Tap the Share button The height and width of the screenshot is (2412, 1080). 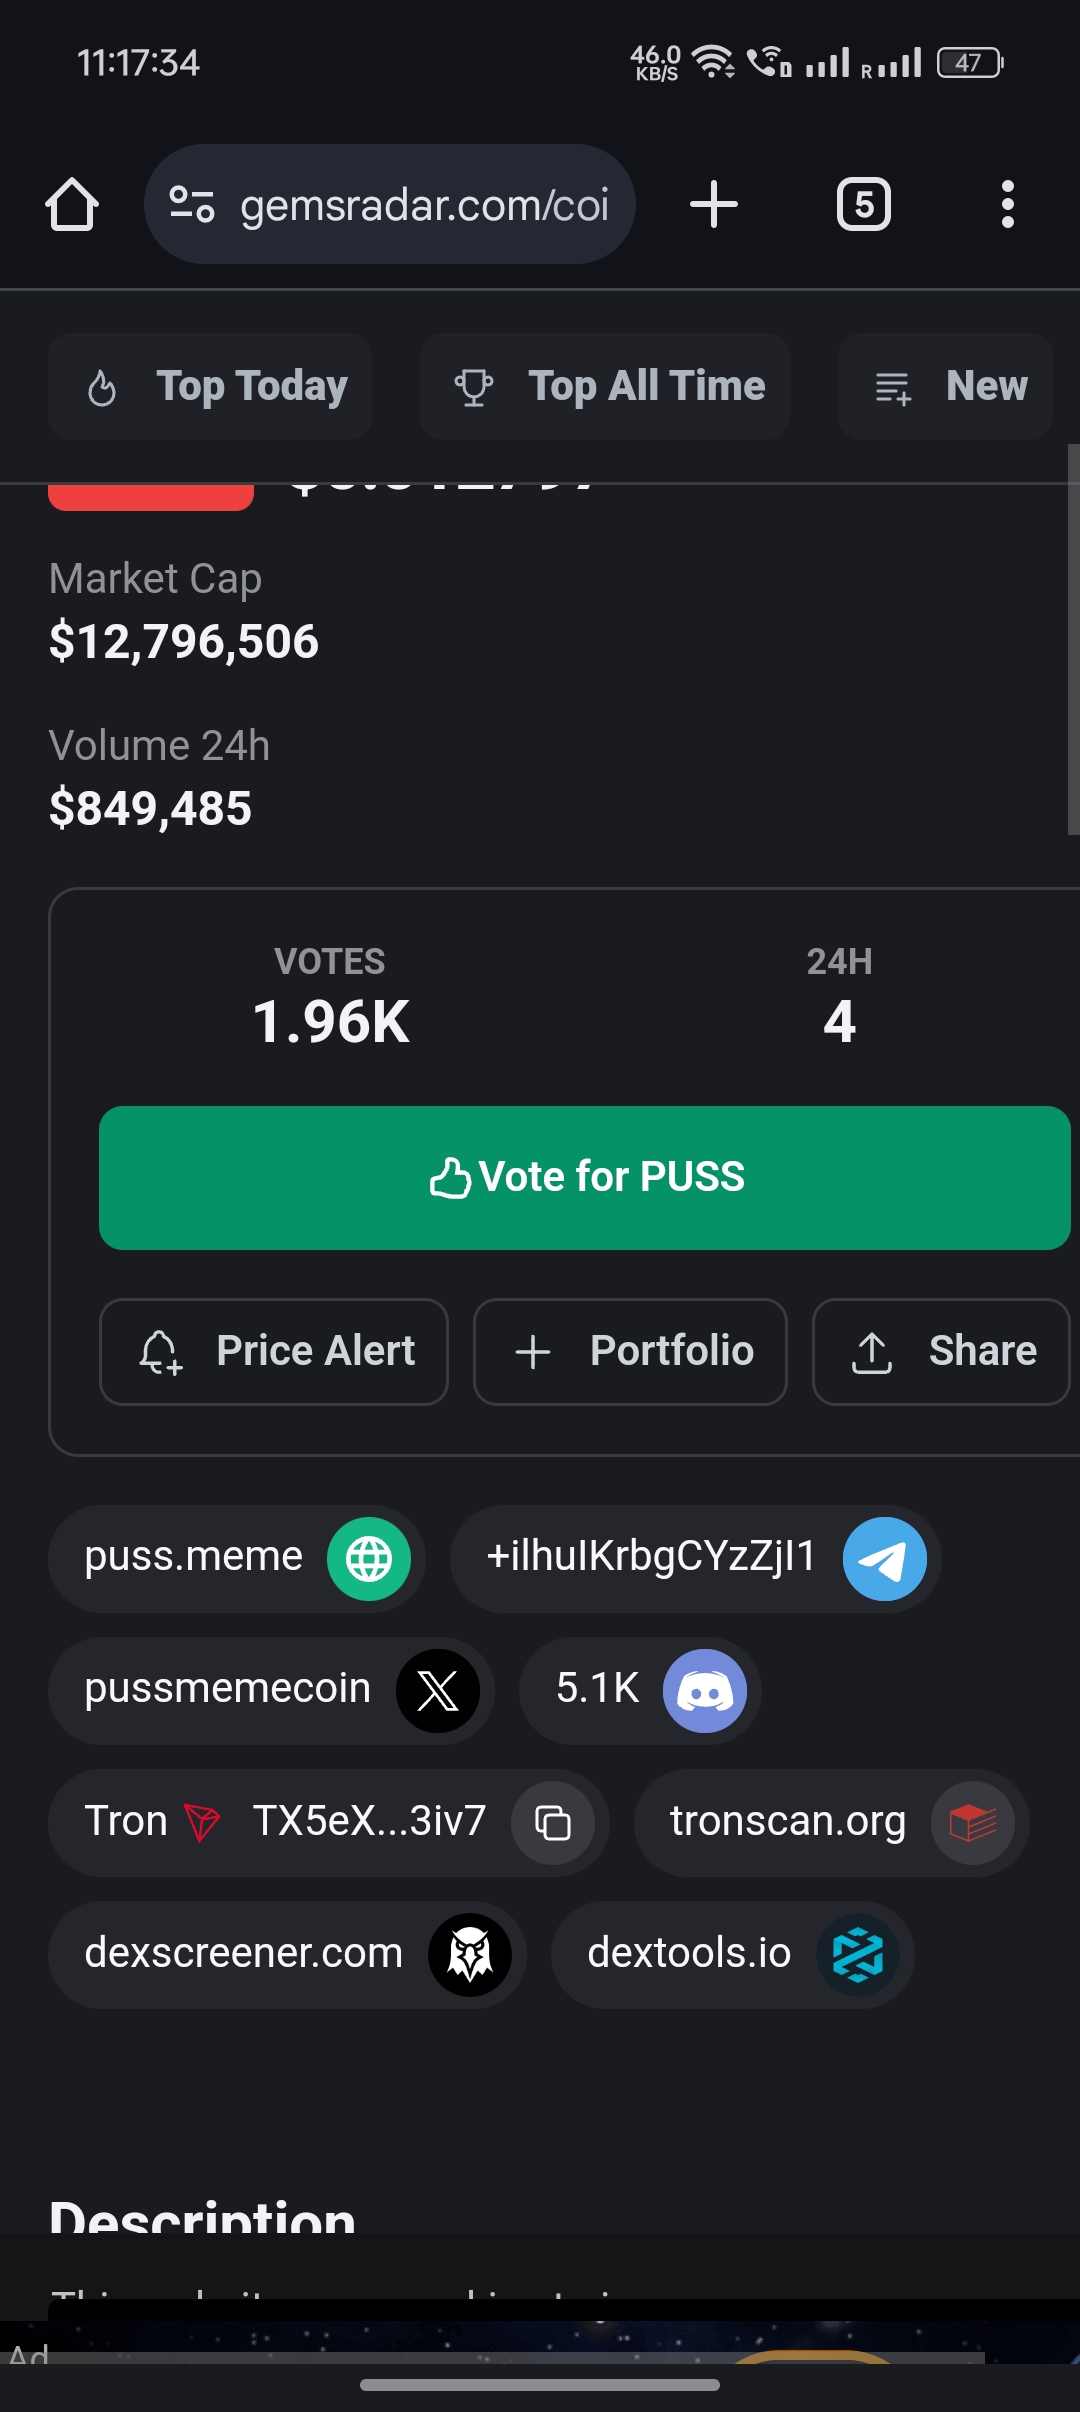coord(941,1352)
